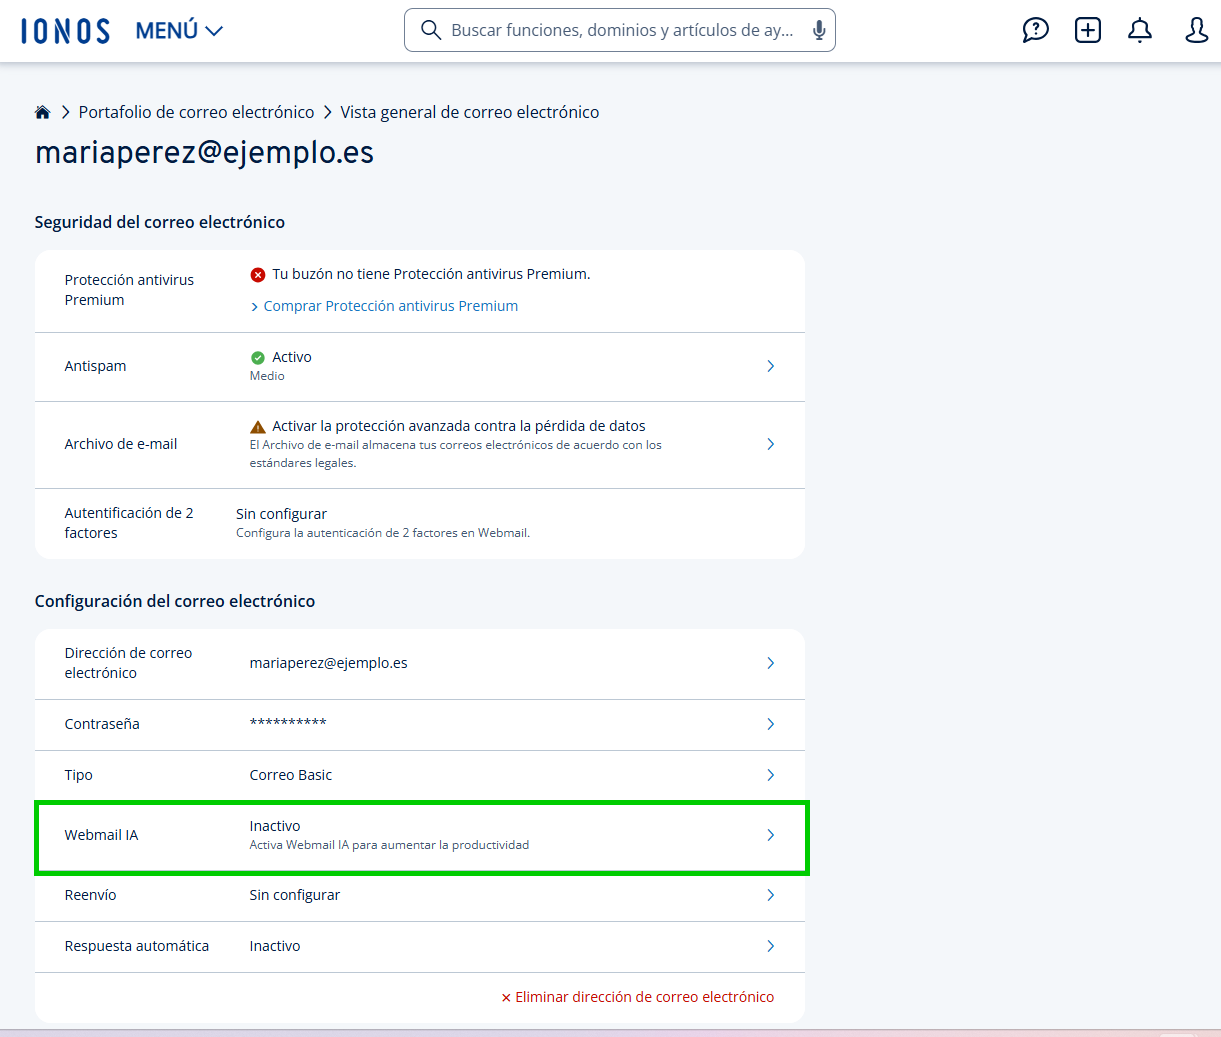Image resolution: width=1221 pixels, height=1037 pixels.
Task: Click the search magnifier icon
Action: click(431, 30)
